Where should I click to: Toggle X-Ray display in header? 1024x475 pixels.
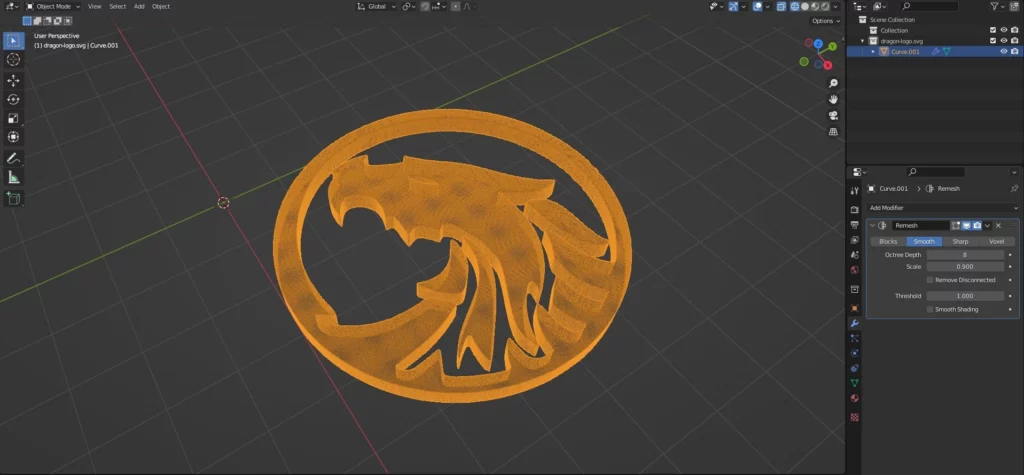(781, 7)
